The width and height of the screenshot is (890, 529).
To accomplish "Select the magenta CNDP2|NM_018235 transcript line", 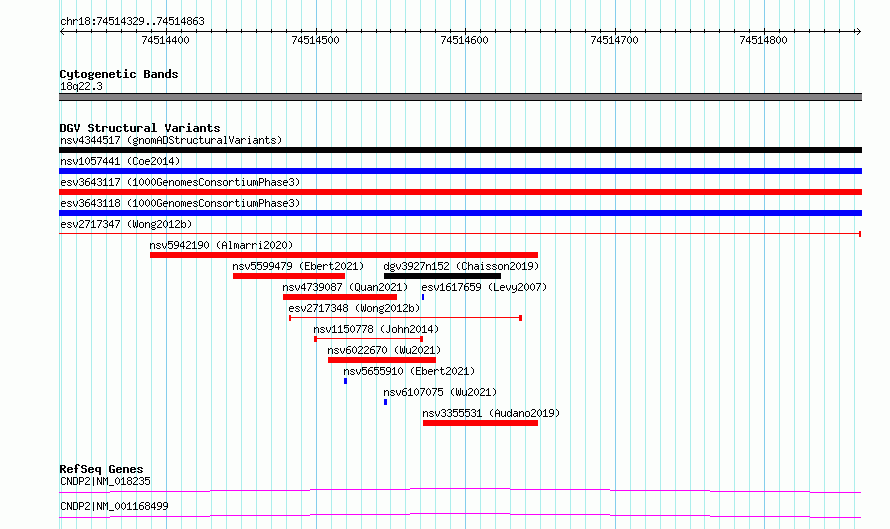I will coord(460,490).
